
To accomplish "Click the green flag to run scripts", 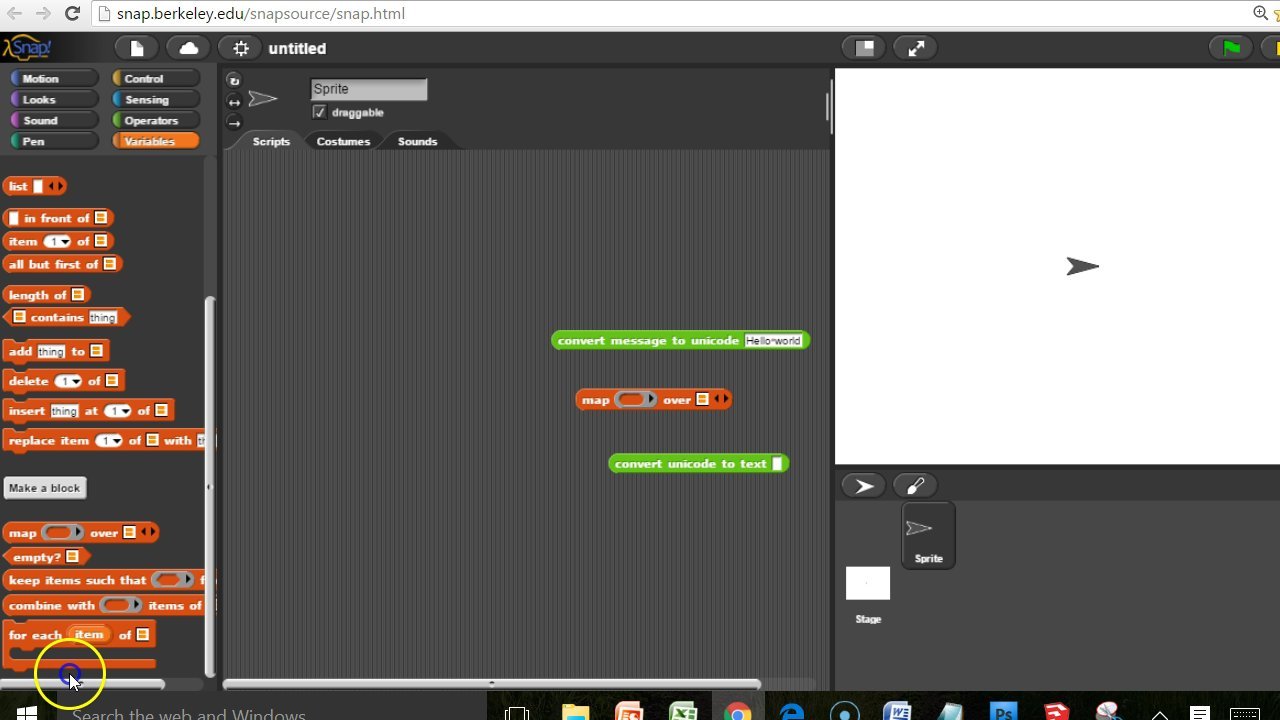I will coord(1230,47).
